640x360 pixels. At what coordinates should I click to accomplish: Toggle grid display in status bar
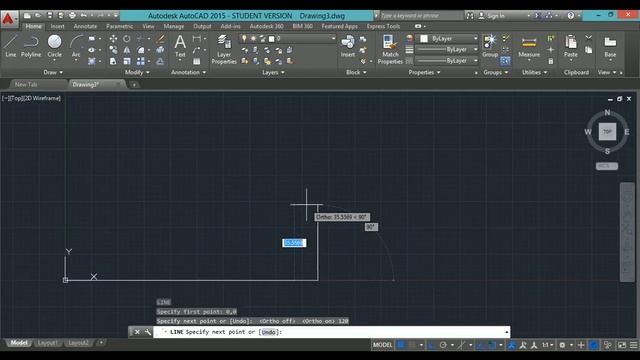(x=401, y=345)
